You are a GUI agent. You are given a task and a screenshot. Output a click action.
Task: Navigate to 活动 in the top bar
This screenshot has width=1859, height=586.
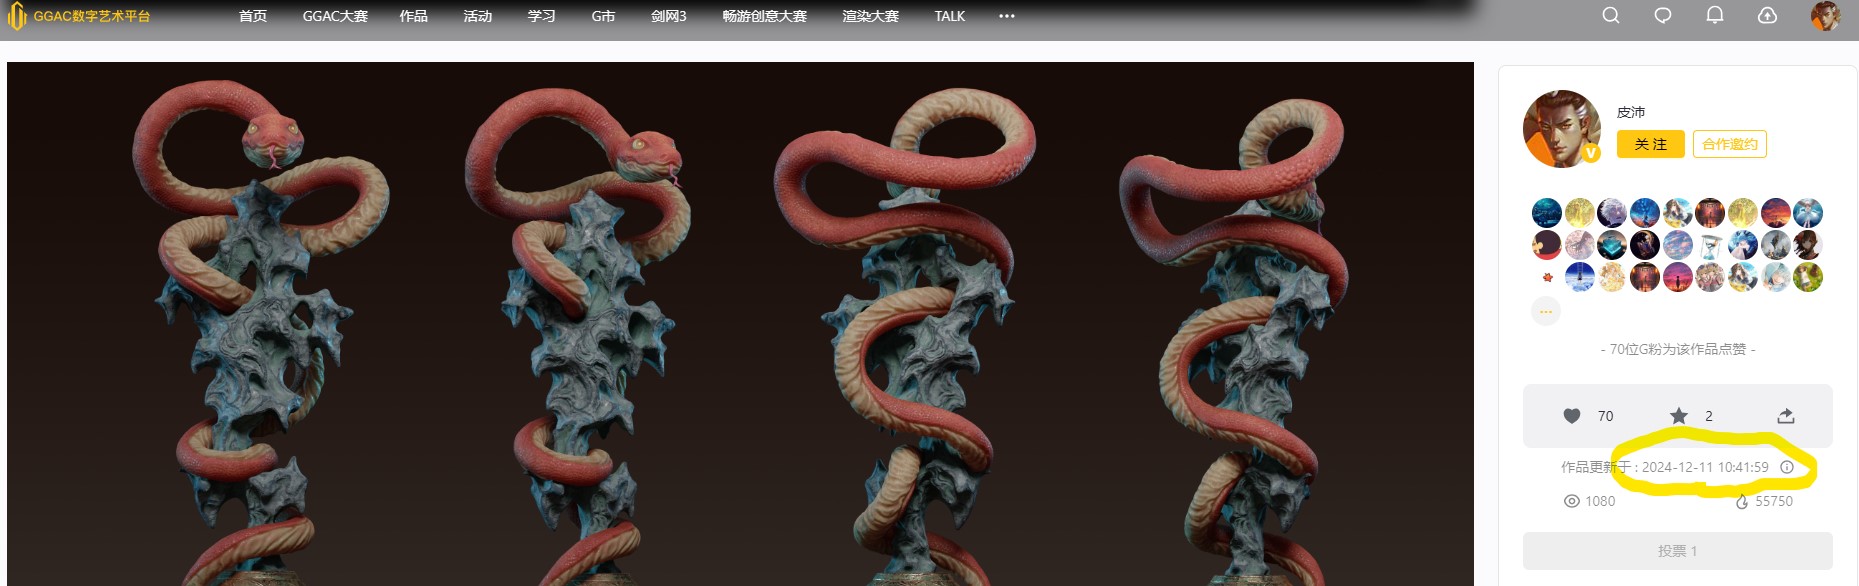477,16
